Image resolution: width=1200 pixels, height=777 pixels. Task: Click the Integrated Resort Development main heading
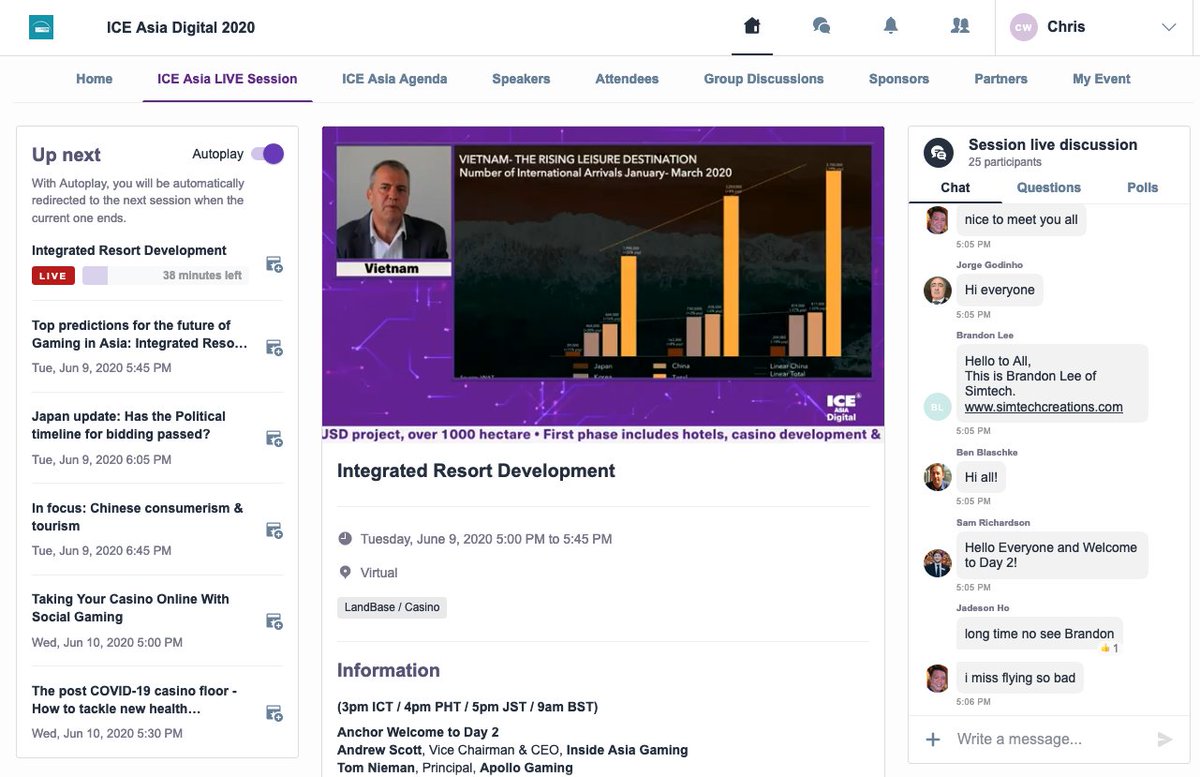point(476,471)
